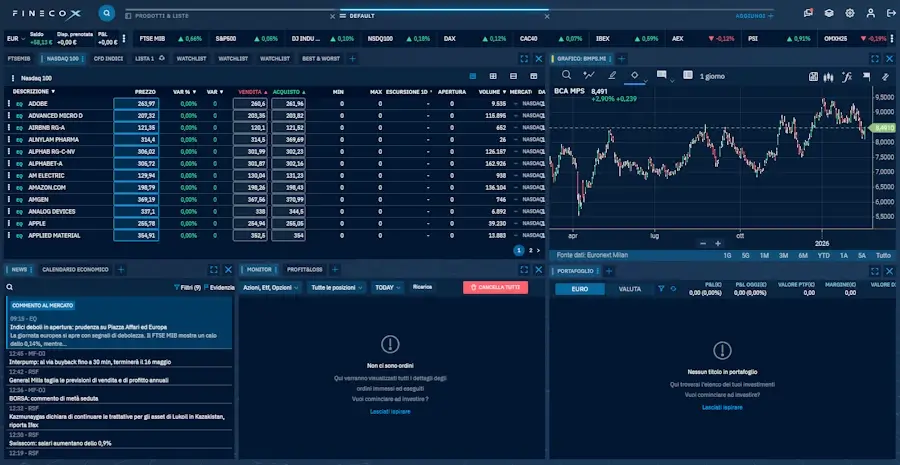
Task: Switch to BEST & WORST tab
Action: coord(321,59)
